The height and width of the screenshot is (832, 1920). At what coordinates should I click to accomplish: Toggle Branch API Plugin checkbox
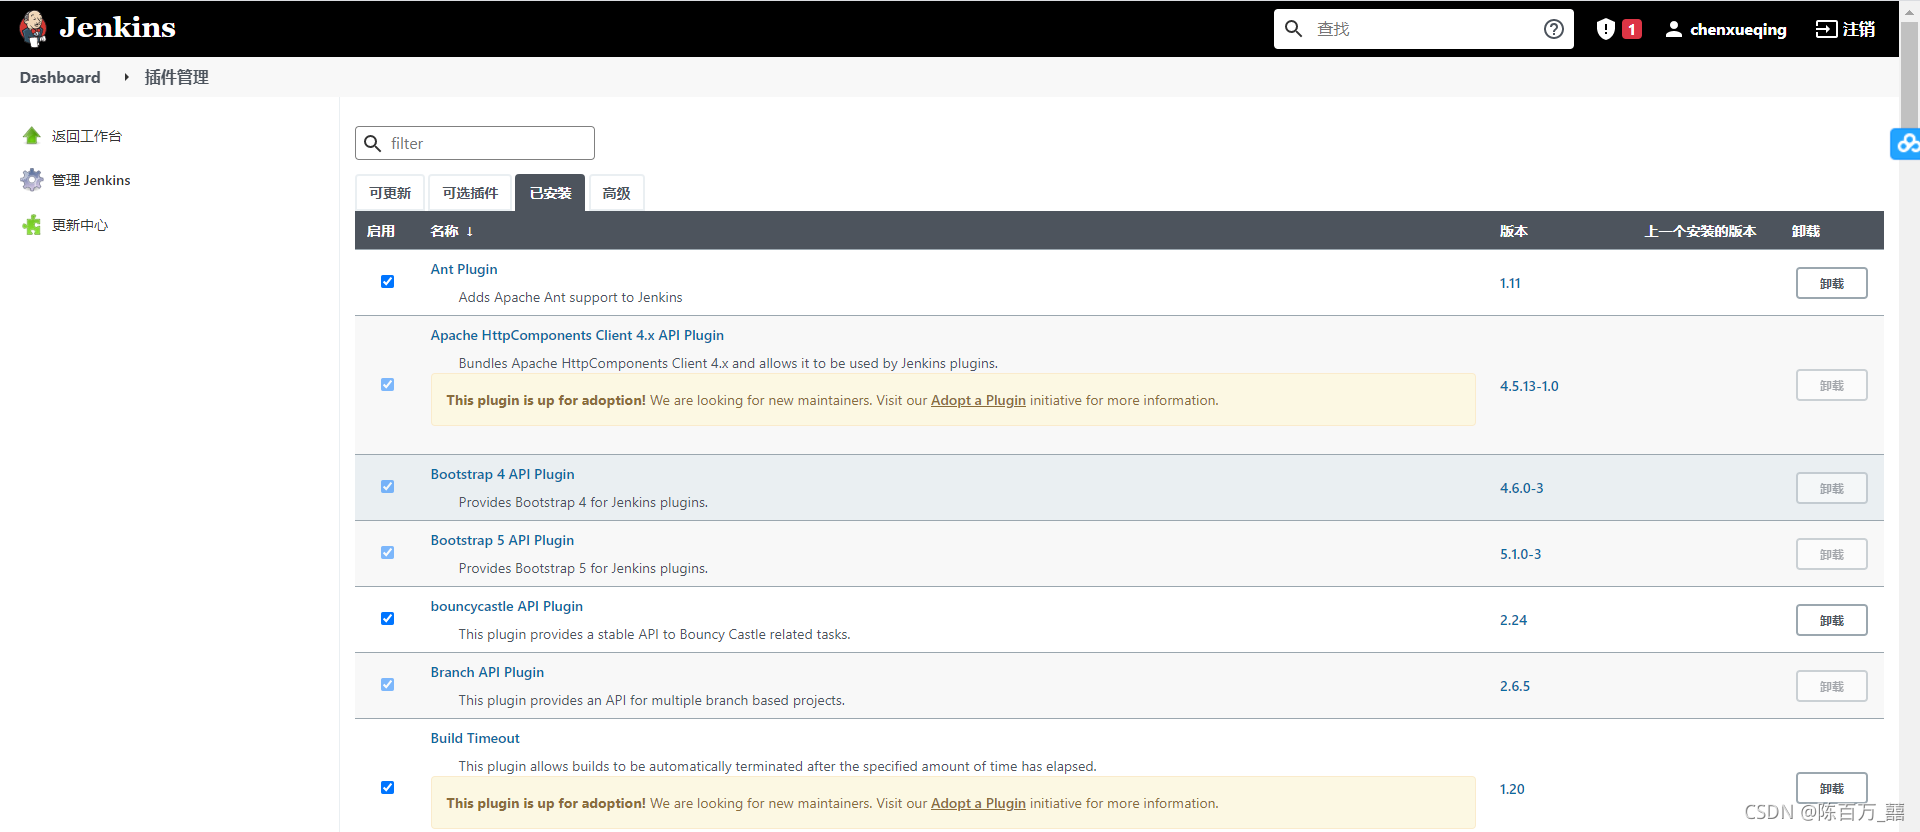pos(387,685)
